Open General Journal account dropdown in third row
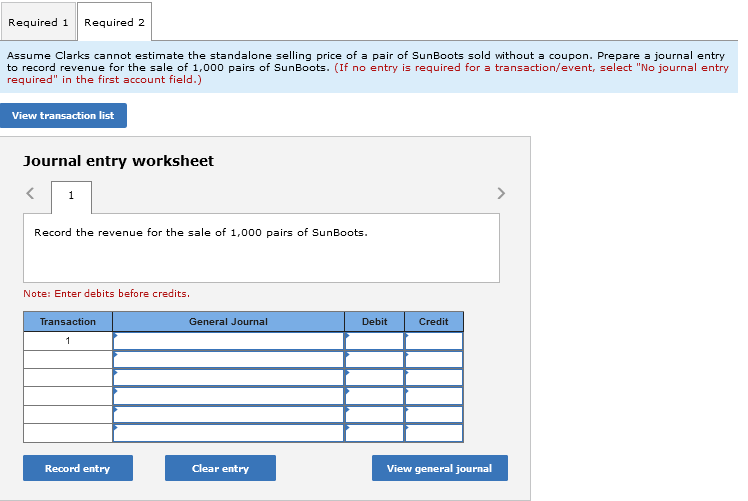Viewport: 748px width, 501px height. [229, 377]
